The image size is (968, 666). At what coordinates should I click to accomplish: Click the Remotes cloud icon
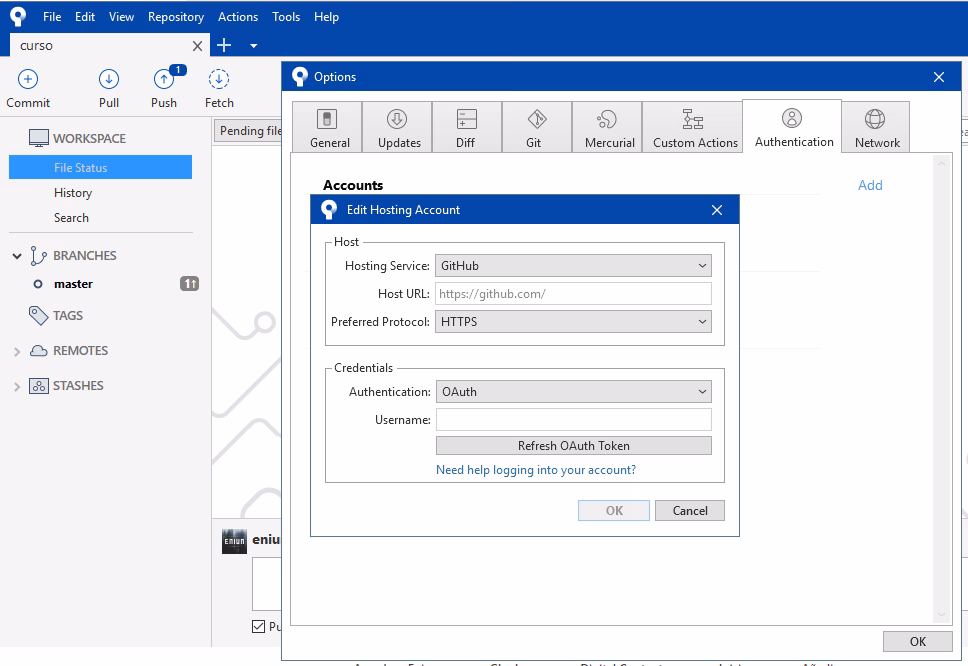(38, 351)
